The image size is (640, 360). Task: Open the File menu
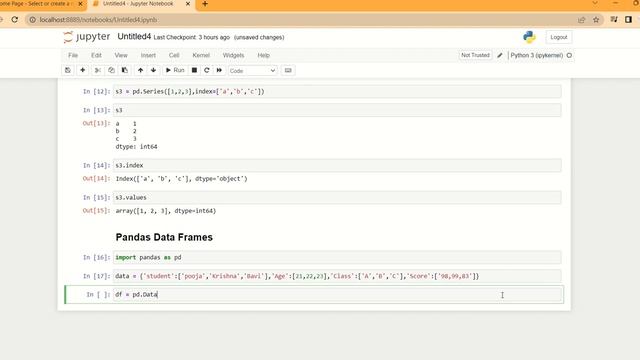pos(73,55)
